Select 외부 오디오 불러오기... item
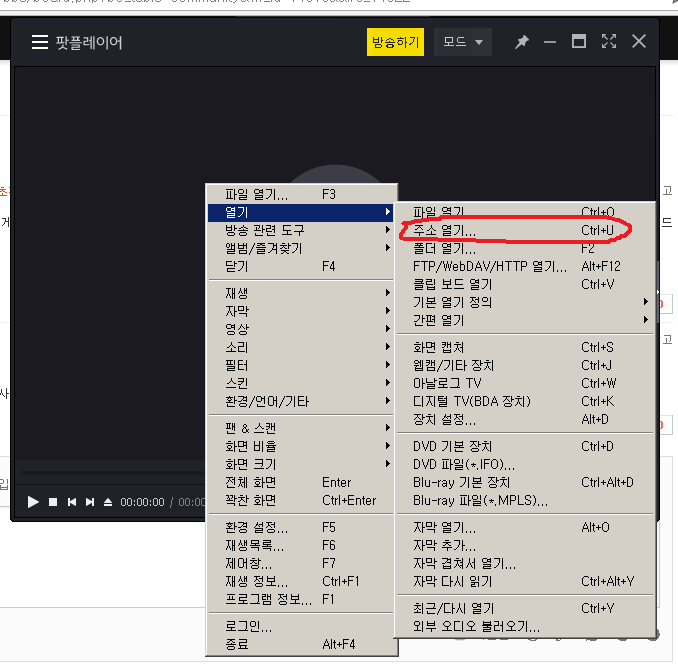The width and height of the screenshot is (678, 669). tap(524, 627)
